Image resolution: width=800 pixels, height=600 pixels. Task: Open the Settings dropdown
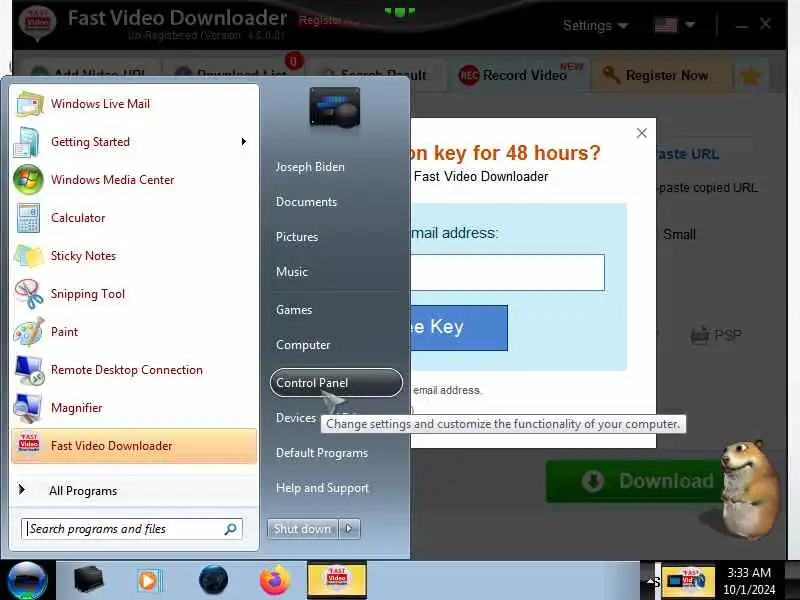595,26
